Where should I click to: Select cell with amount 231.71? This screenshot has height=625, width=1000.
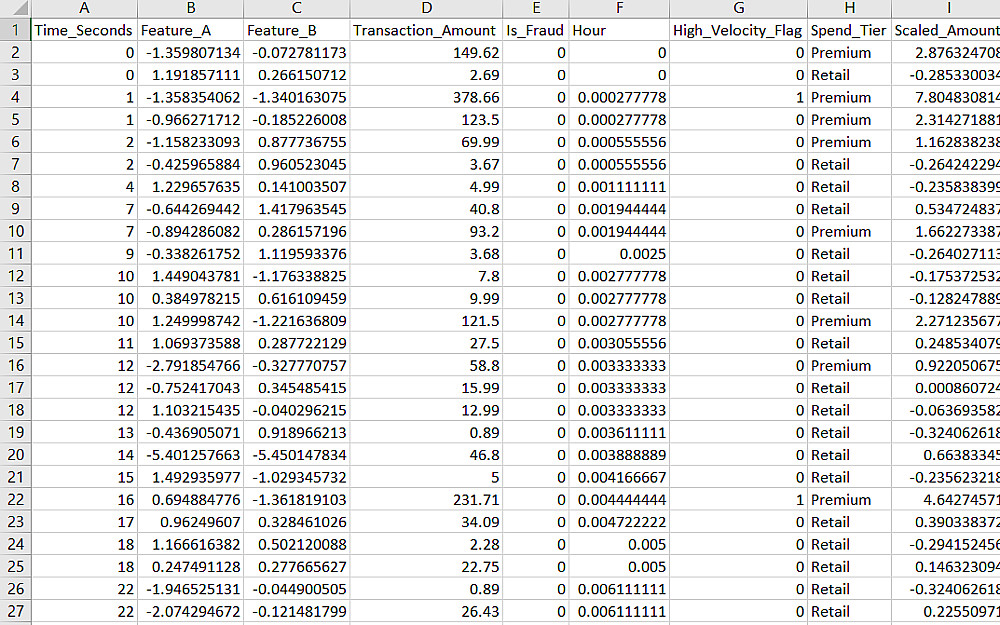point(426,500)
